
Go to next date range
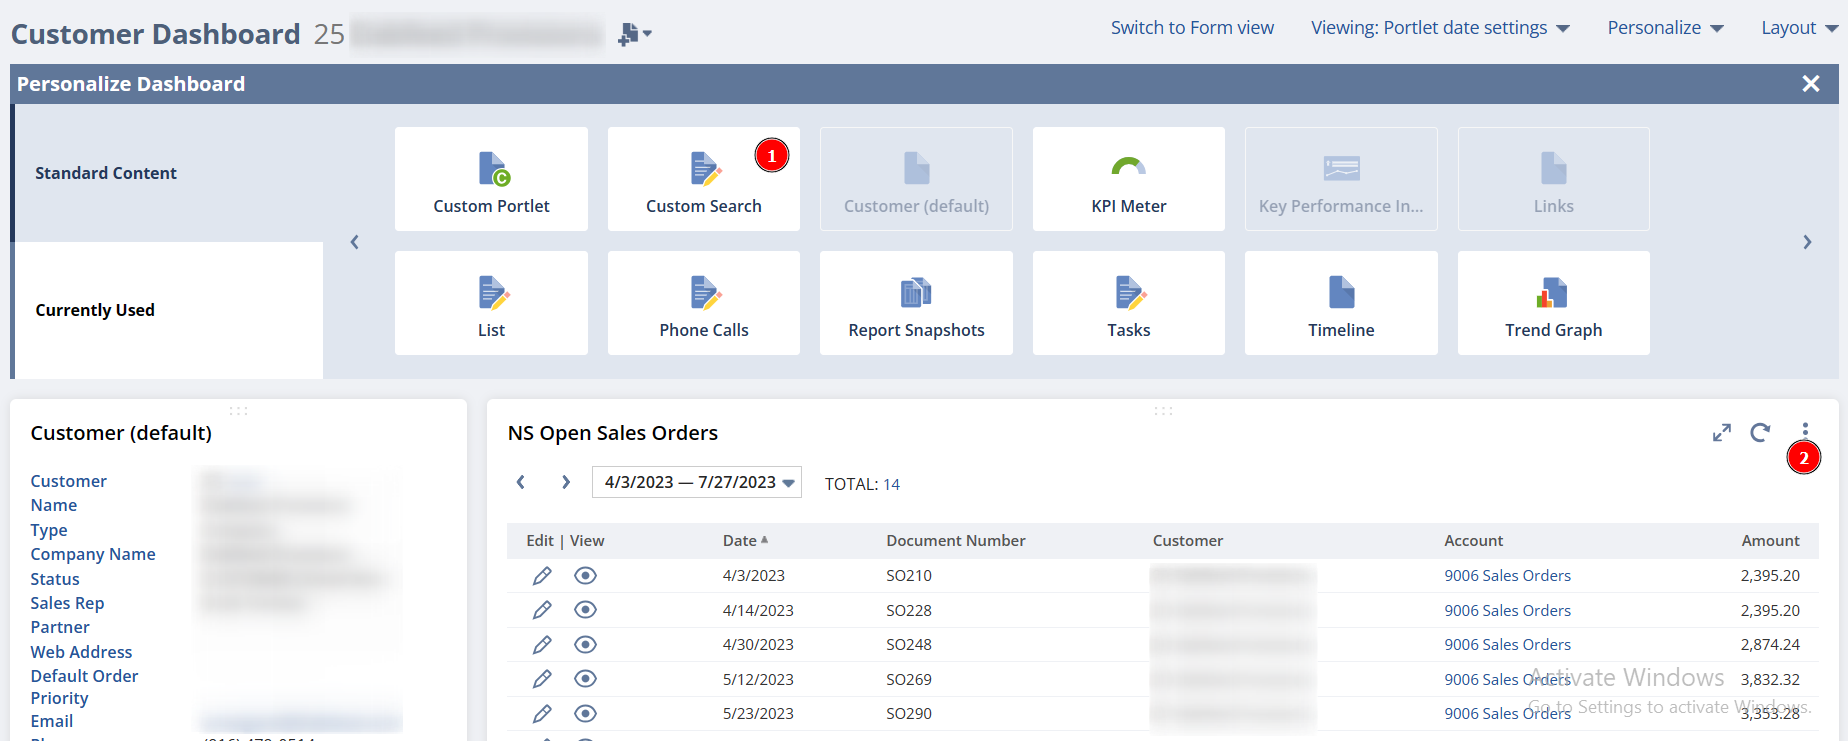point(566,482)
